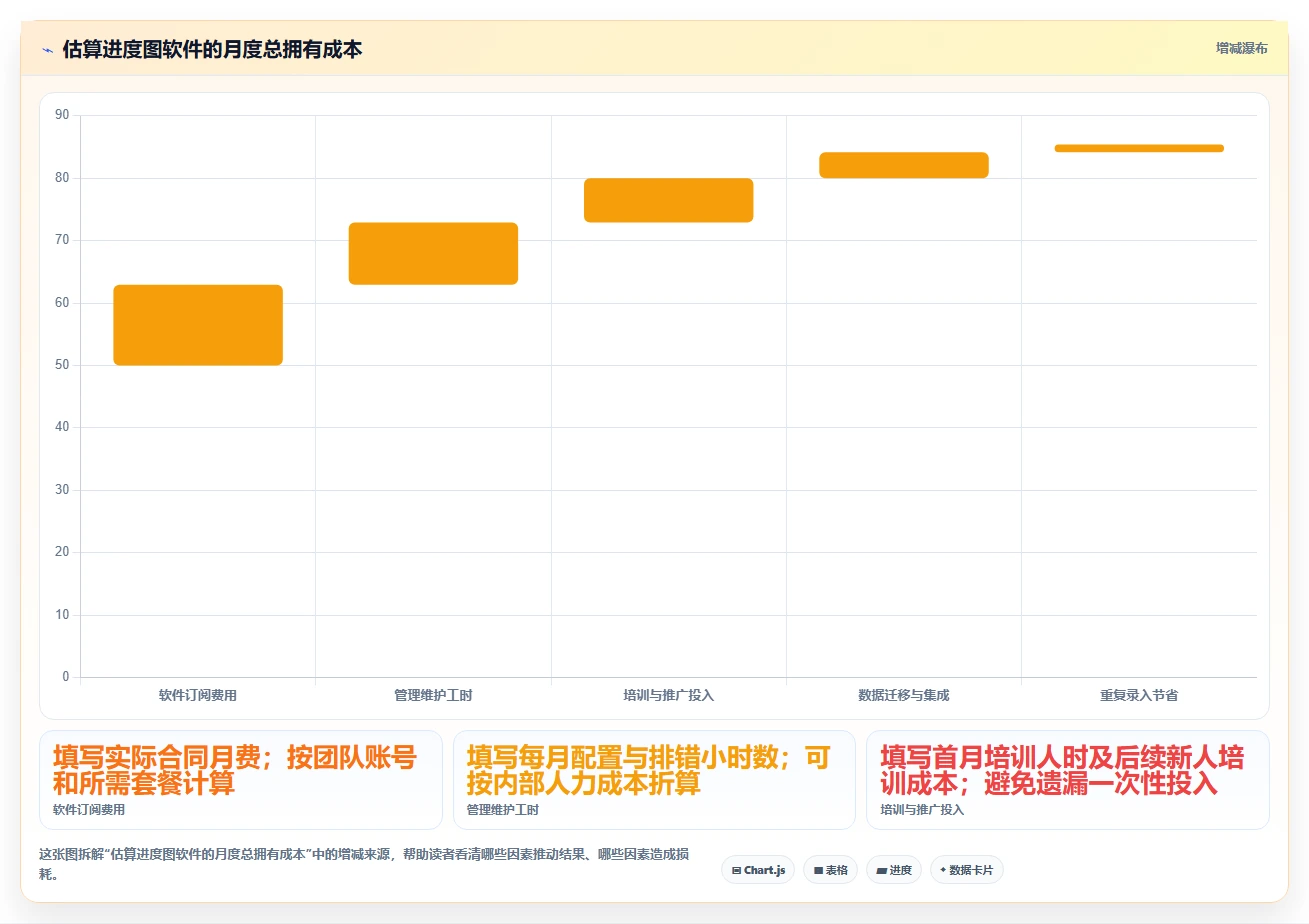Click the 培训与推广投入 waterfall bar

(668, 200)
